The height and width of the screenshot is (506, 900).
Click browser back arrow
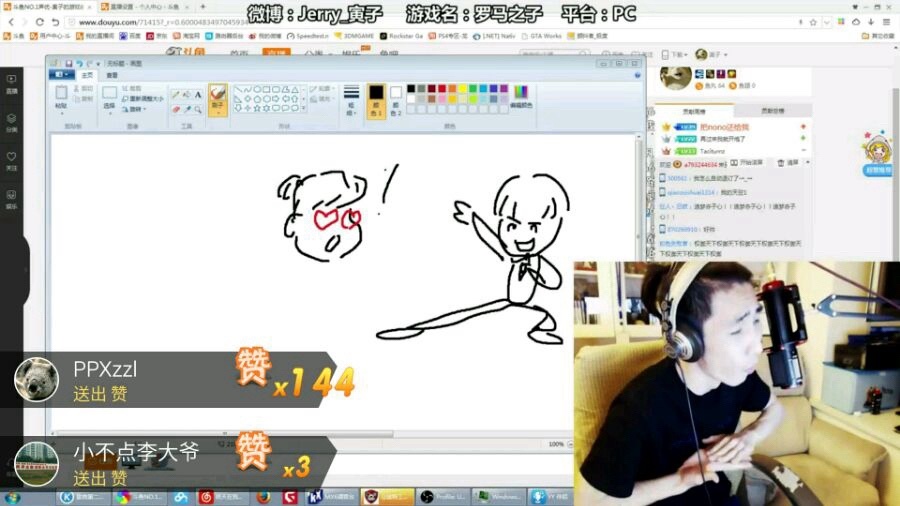click(x=11, y=22)
